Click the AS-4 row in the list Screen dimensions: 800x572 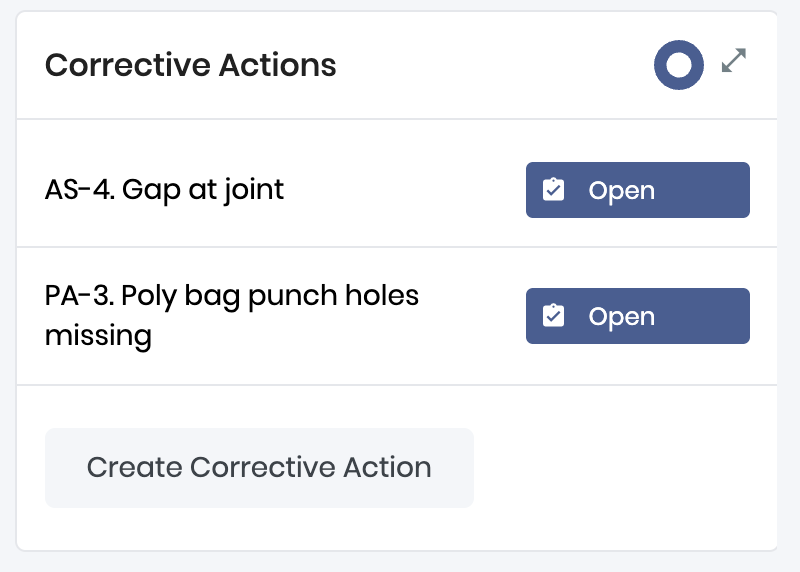pyautogui.click(x=397, y=184)
